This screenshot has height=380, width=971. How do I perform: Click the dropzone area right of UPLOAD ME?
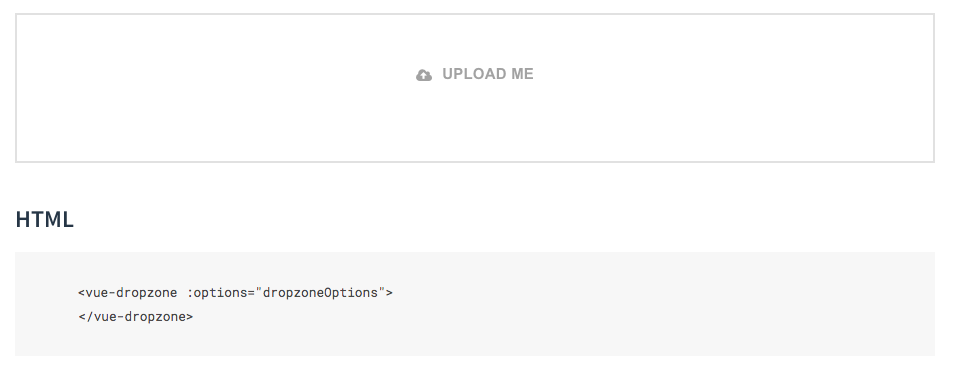point(731,75)
